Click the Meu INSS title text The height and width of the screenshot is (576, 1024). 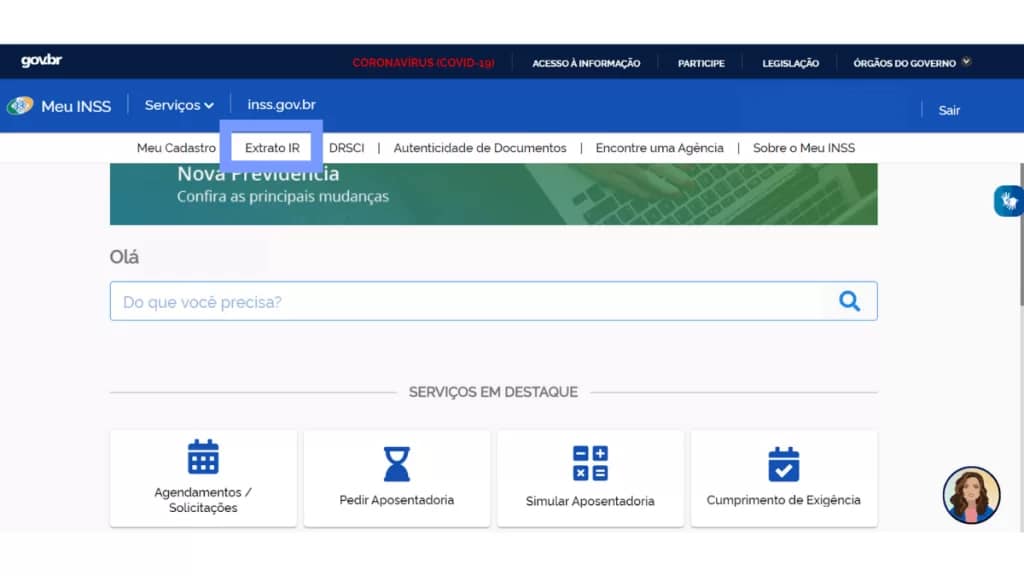click(x=76, y=106)
